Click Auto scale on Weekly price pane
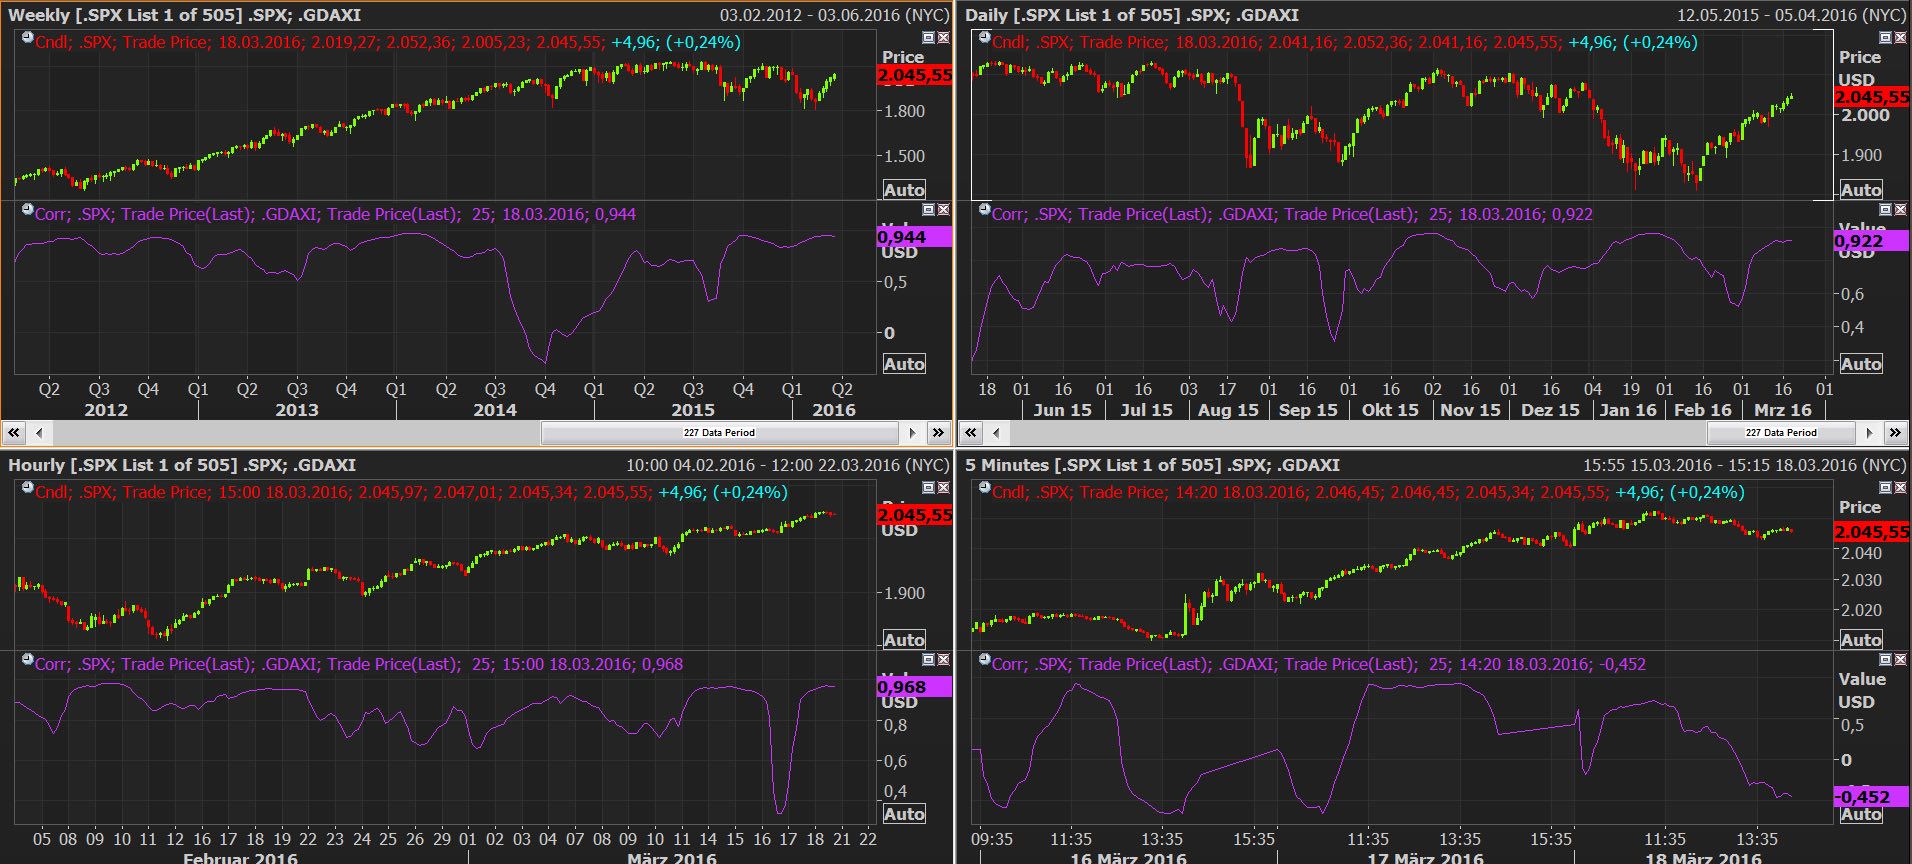Screen dimensions: 1912x864 pyautogui.click(x=904, y=190)
